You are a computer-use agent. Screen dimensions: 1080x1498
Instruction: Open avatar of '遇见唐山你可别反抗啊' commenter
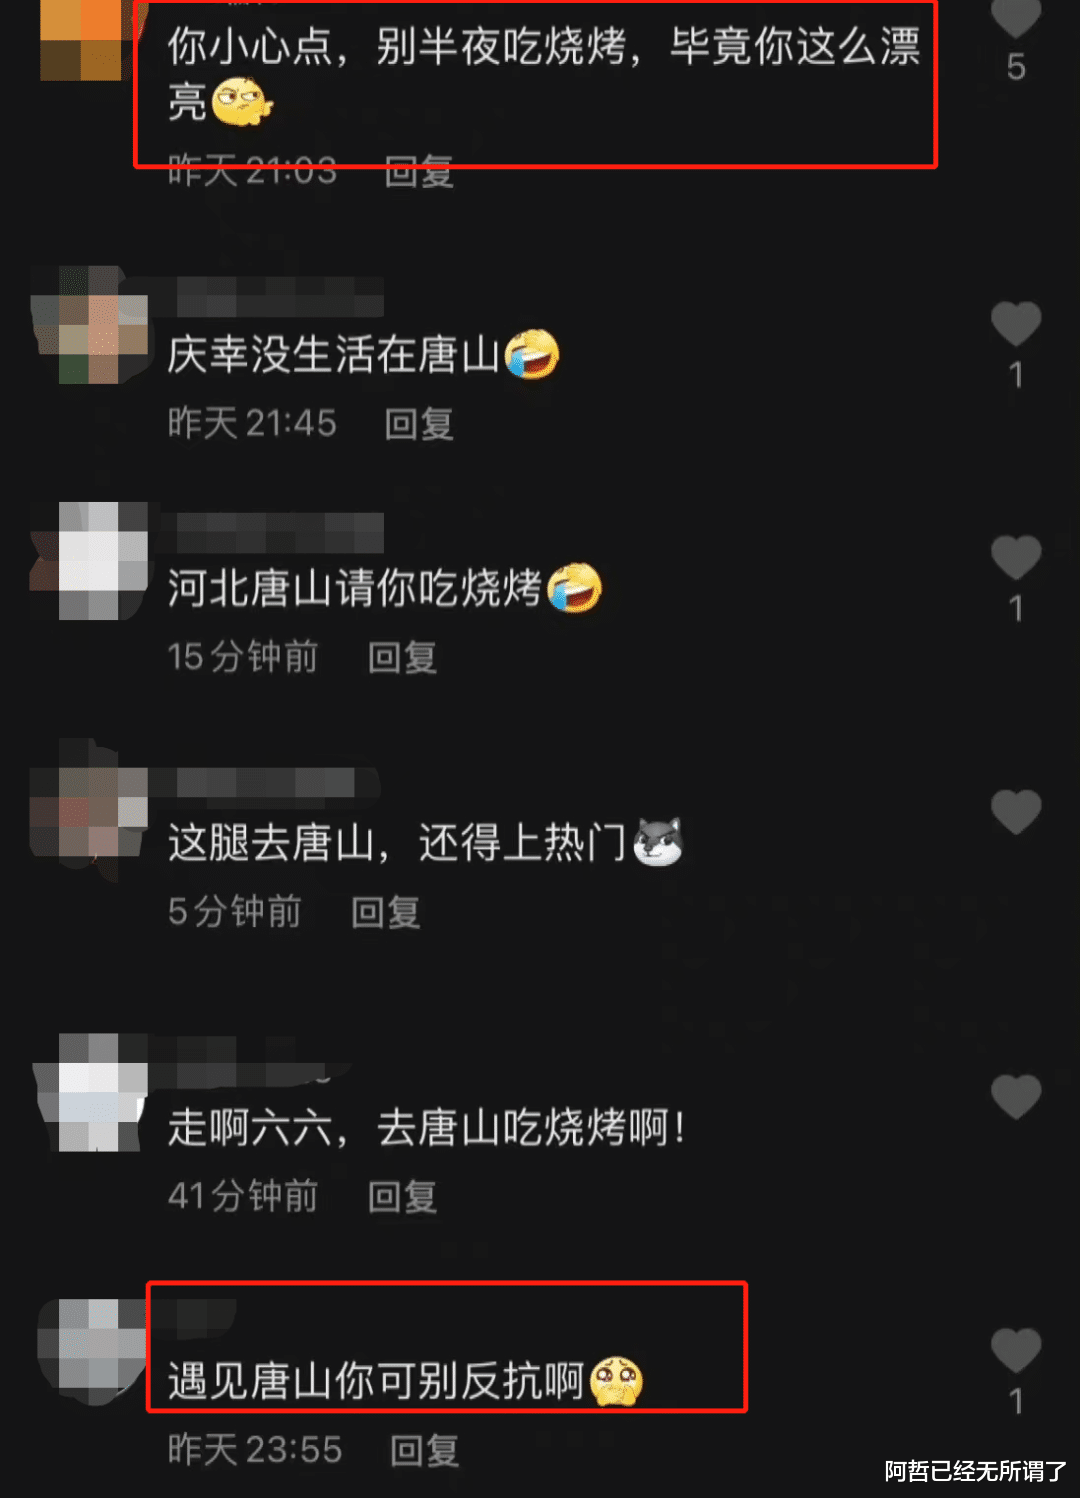click(x=90, y=1345)
